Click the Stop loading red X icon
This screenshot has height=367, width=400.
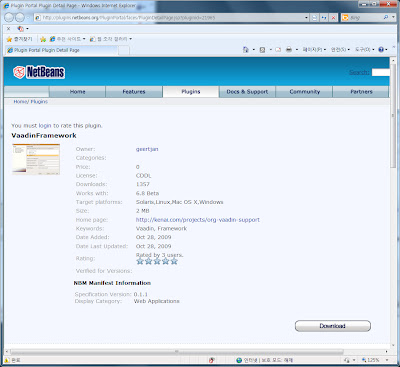click(333, 18)
